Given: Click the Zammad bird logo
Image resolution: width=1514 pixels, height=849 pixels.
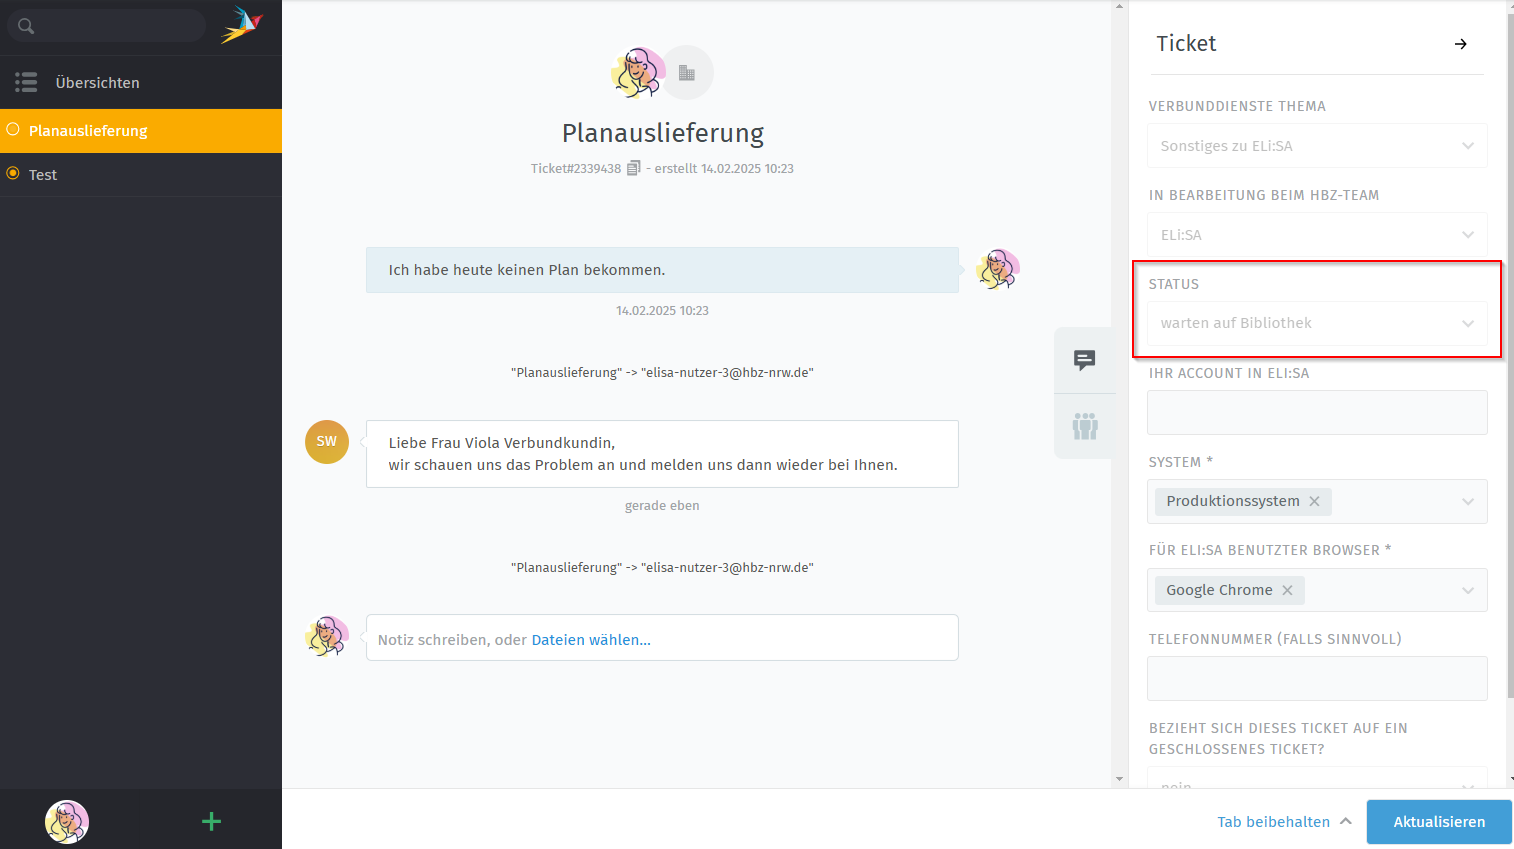Looking at the screenshot, I should tap(241, 25).
